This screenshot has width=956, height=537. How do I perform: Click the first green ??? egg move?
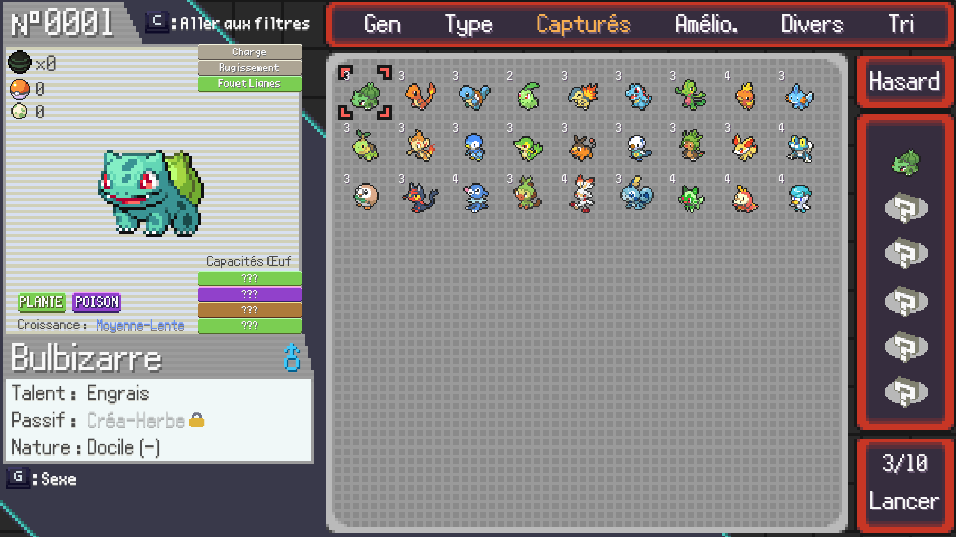[249, 279]
